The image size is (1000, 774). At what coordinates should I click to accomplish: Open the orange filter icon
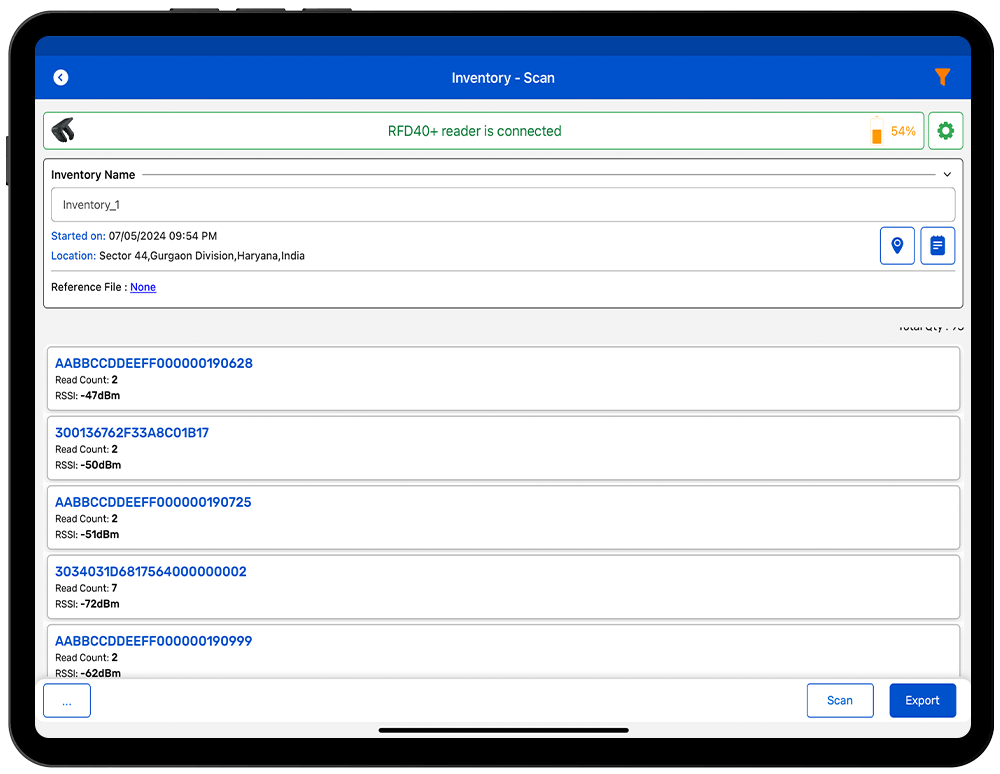point(942,77)
